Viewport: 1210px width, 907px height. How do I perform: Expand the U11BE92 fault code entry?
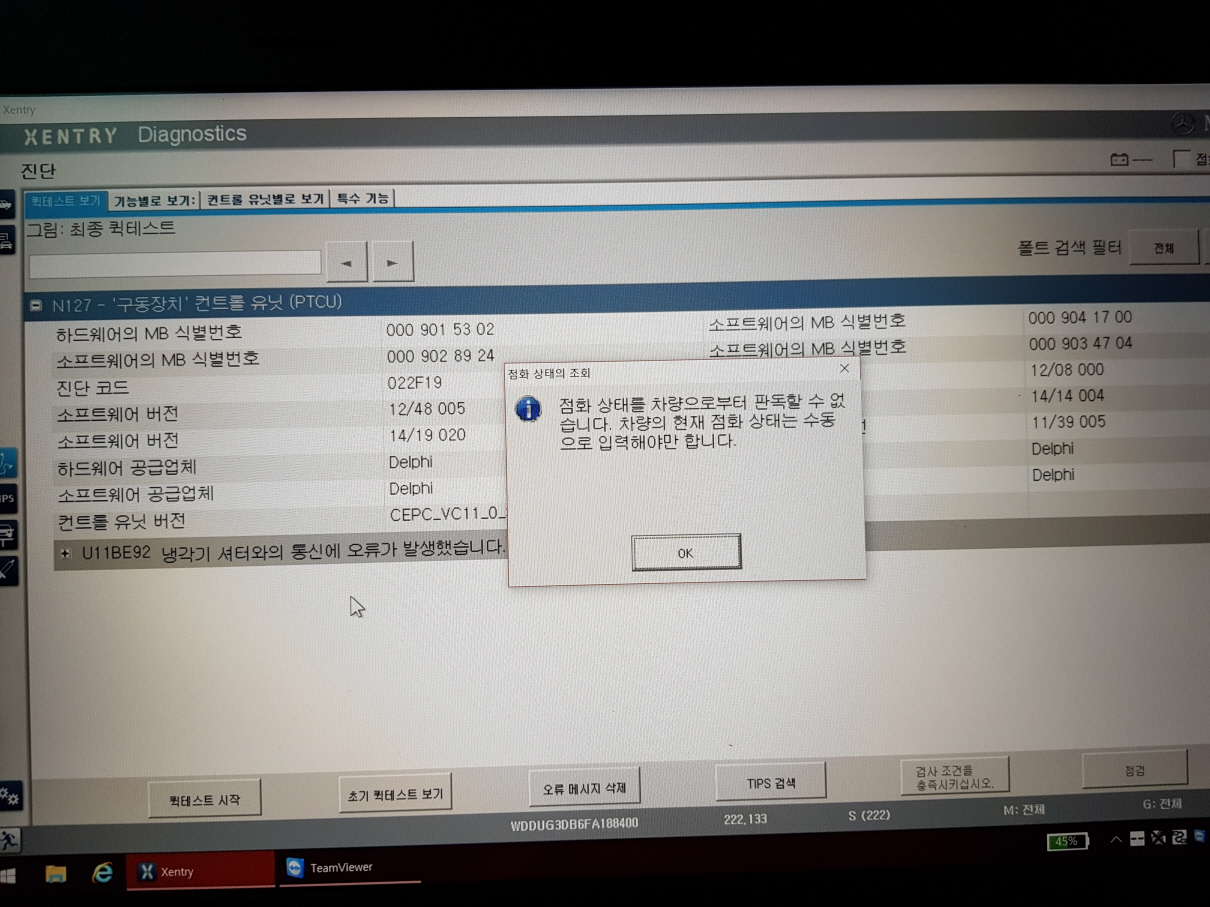pos(65,552)
